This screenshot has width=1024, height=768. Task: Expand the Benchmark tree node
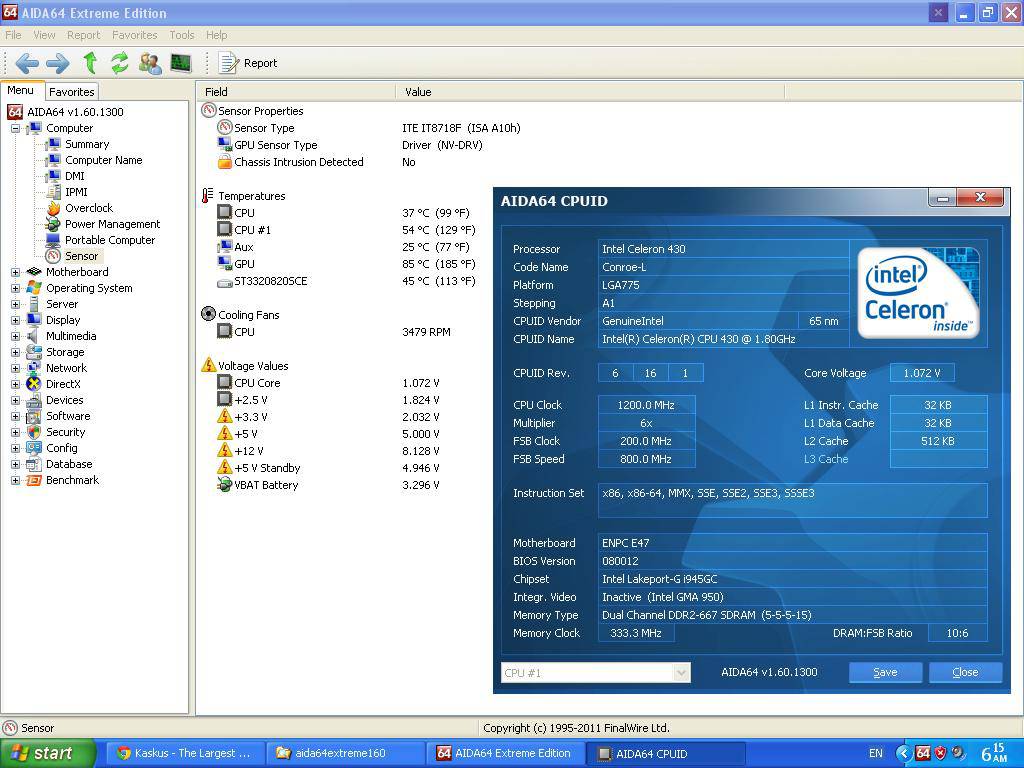[15, 480]
